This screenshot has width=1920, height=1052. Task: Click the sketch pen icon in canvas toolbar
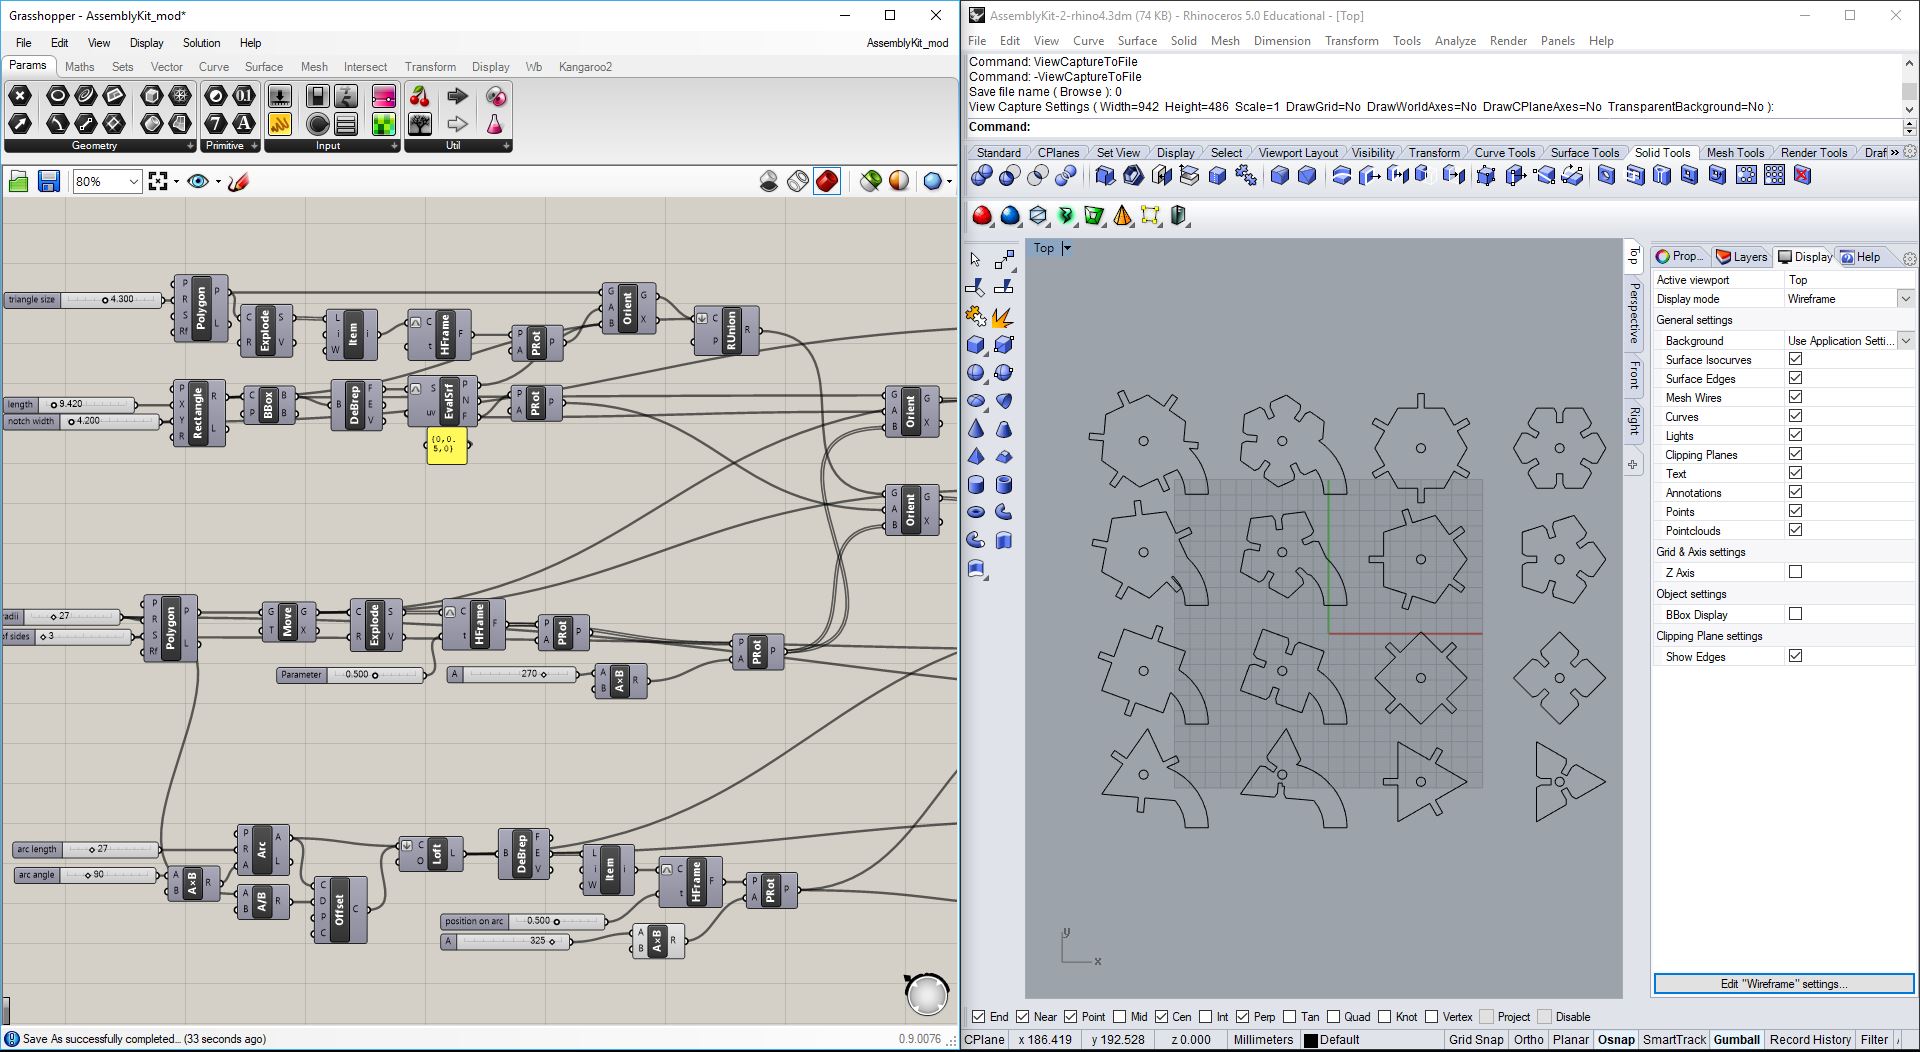pos(238,181)
